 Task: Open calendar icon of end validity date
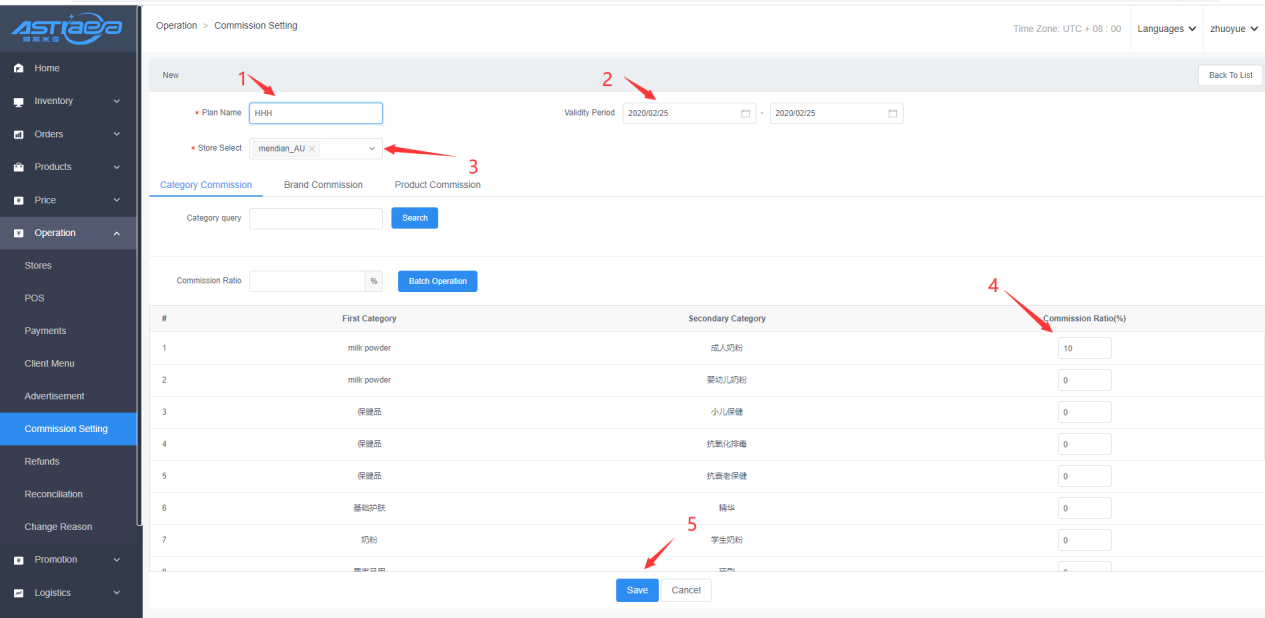[892, 114]
